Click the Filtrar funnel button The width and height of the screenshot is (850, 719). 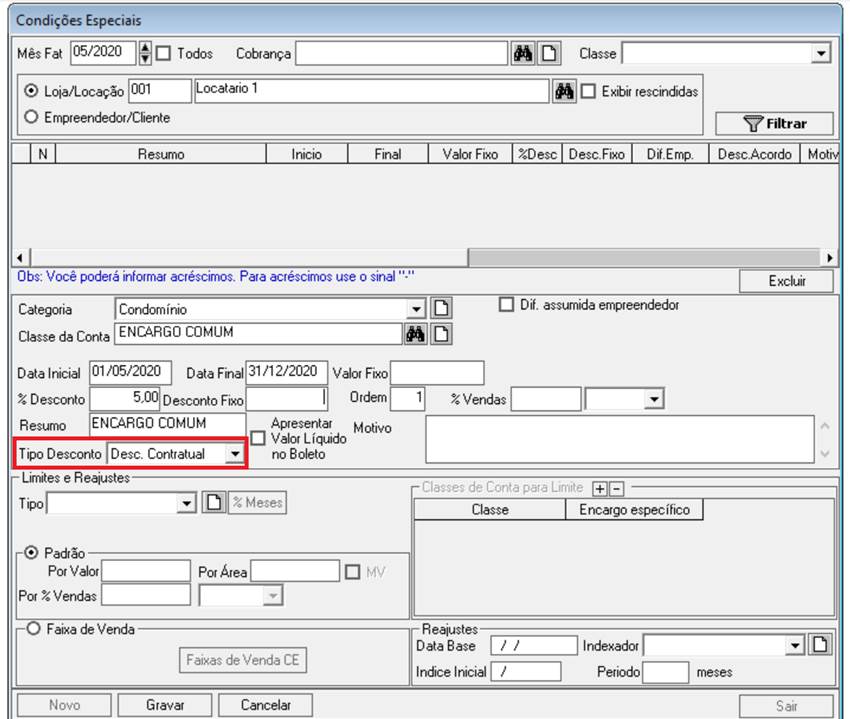point(774,123)
